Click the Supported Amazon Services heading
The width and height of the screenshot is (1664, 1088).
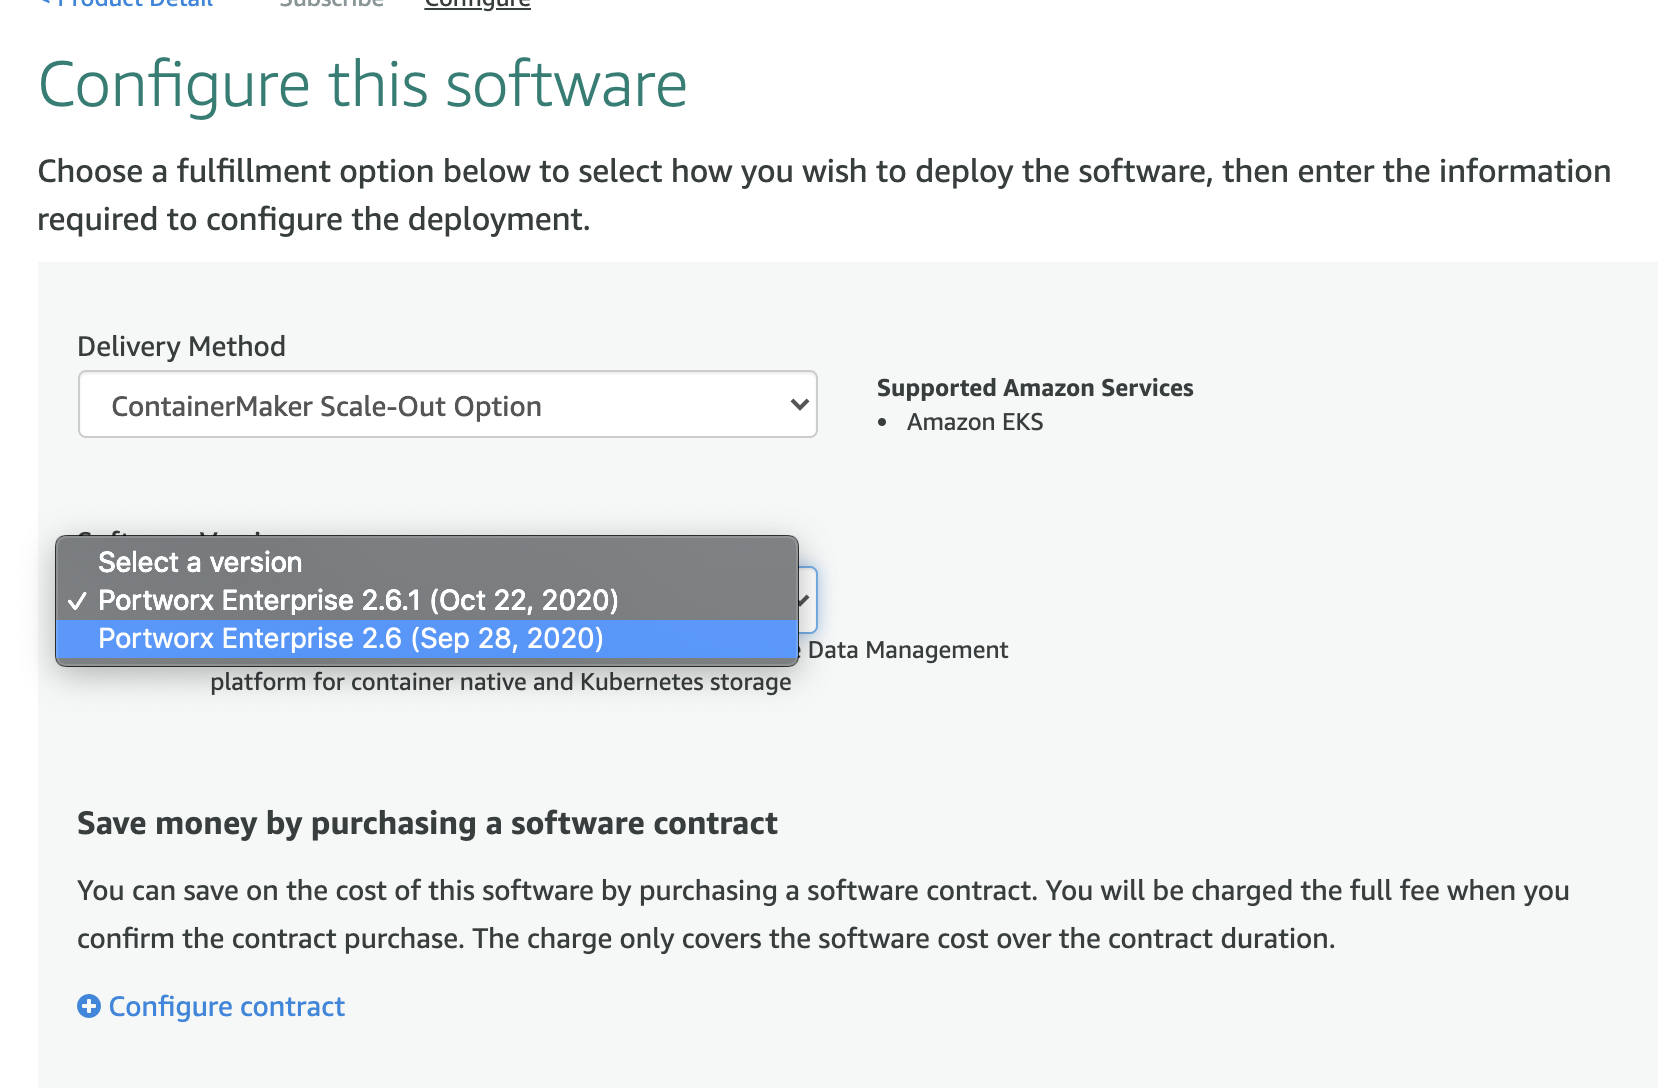click(x=1034, y=388)
